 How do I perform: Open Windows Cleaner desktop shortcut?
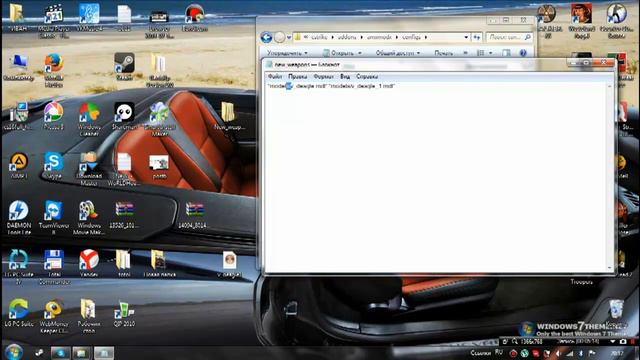coord(89,119)
